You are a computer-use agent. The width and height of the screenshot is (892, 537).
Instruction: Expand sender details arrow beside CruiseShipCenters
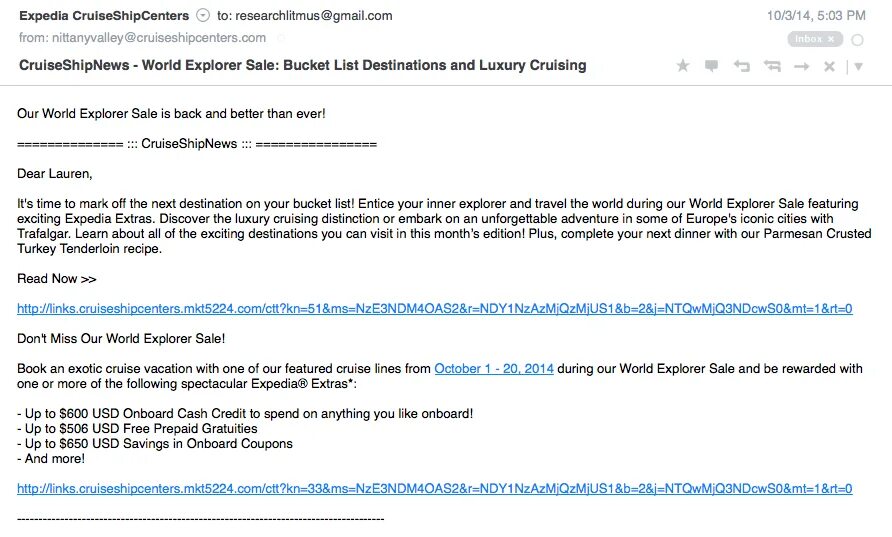click(x=203, y=15)
